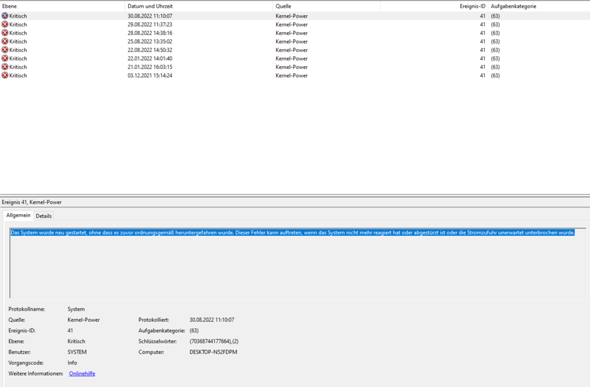Open the Onlinehilfe link
The width and height of the screenshot is (590, 387).
point(82,373)
